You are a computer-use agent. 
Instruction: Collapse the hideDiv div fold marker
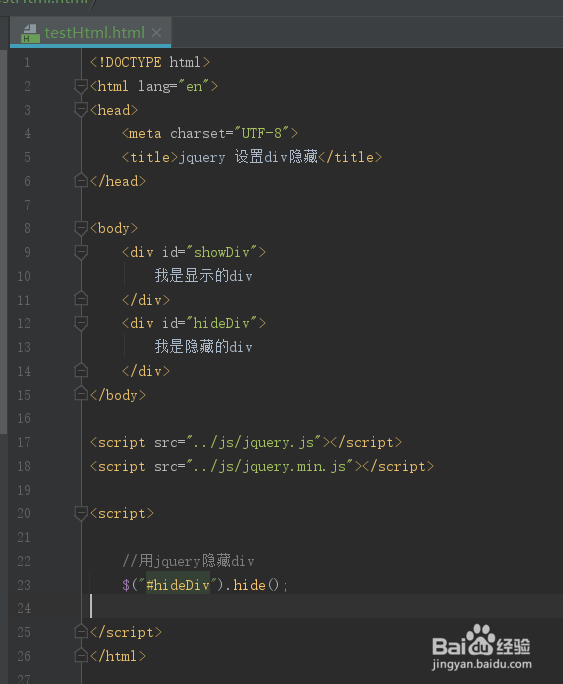(x=81, y=323)
